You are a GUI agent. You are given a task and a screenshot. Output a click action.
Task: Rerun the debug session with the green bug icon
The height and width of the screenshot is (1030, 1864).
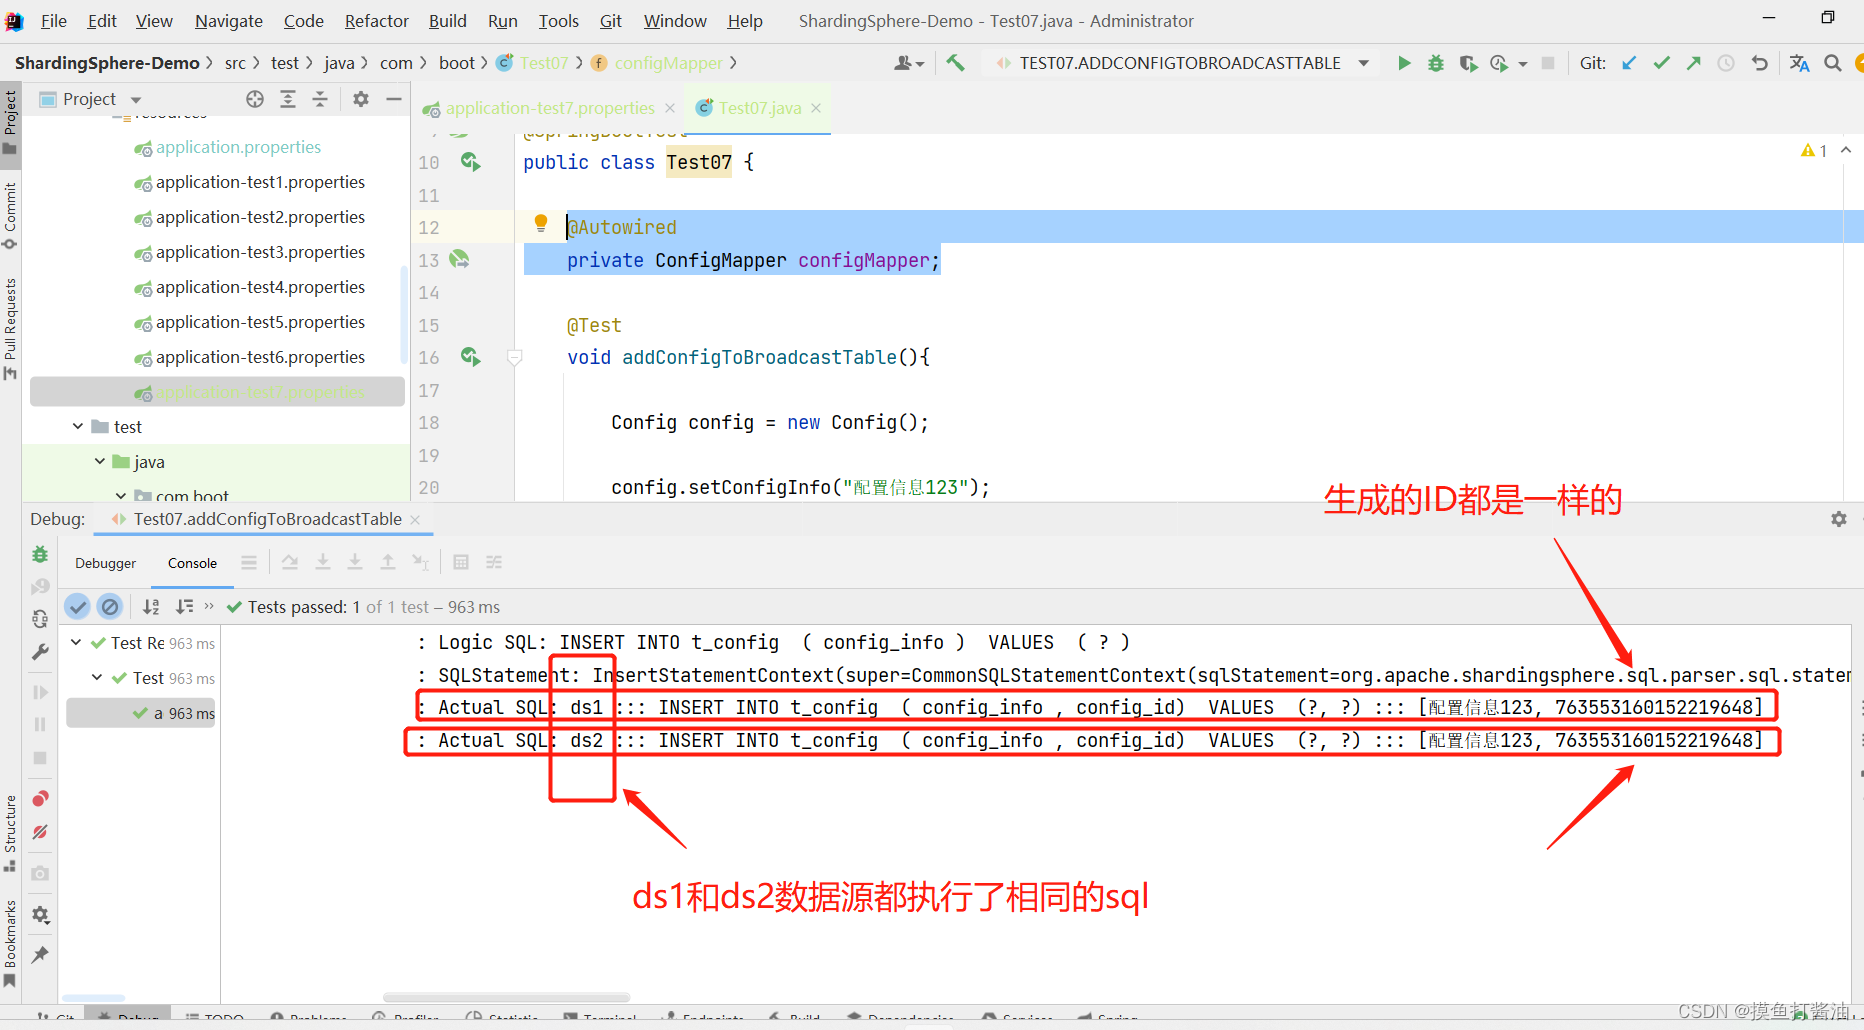tap(40, 554)
